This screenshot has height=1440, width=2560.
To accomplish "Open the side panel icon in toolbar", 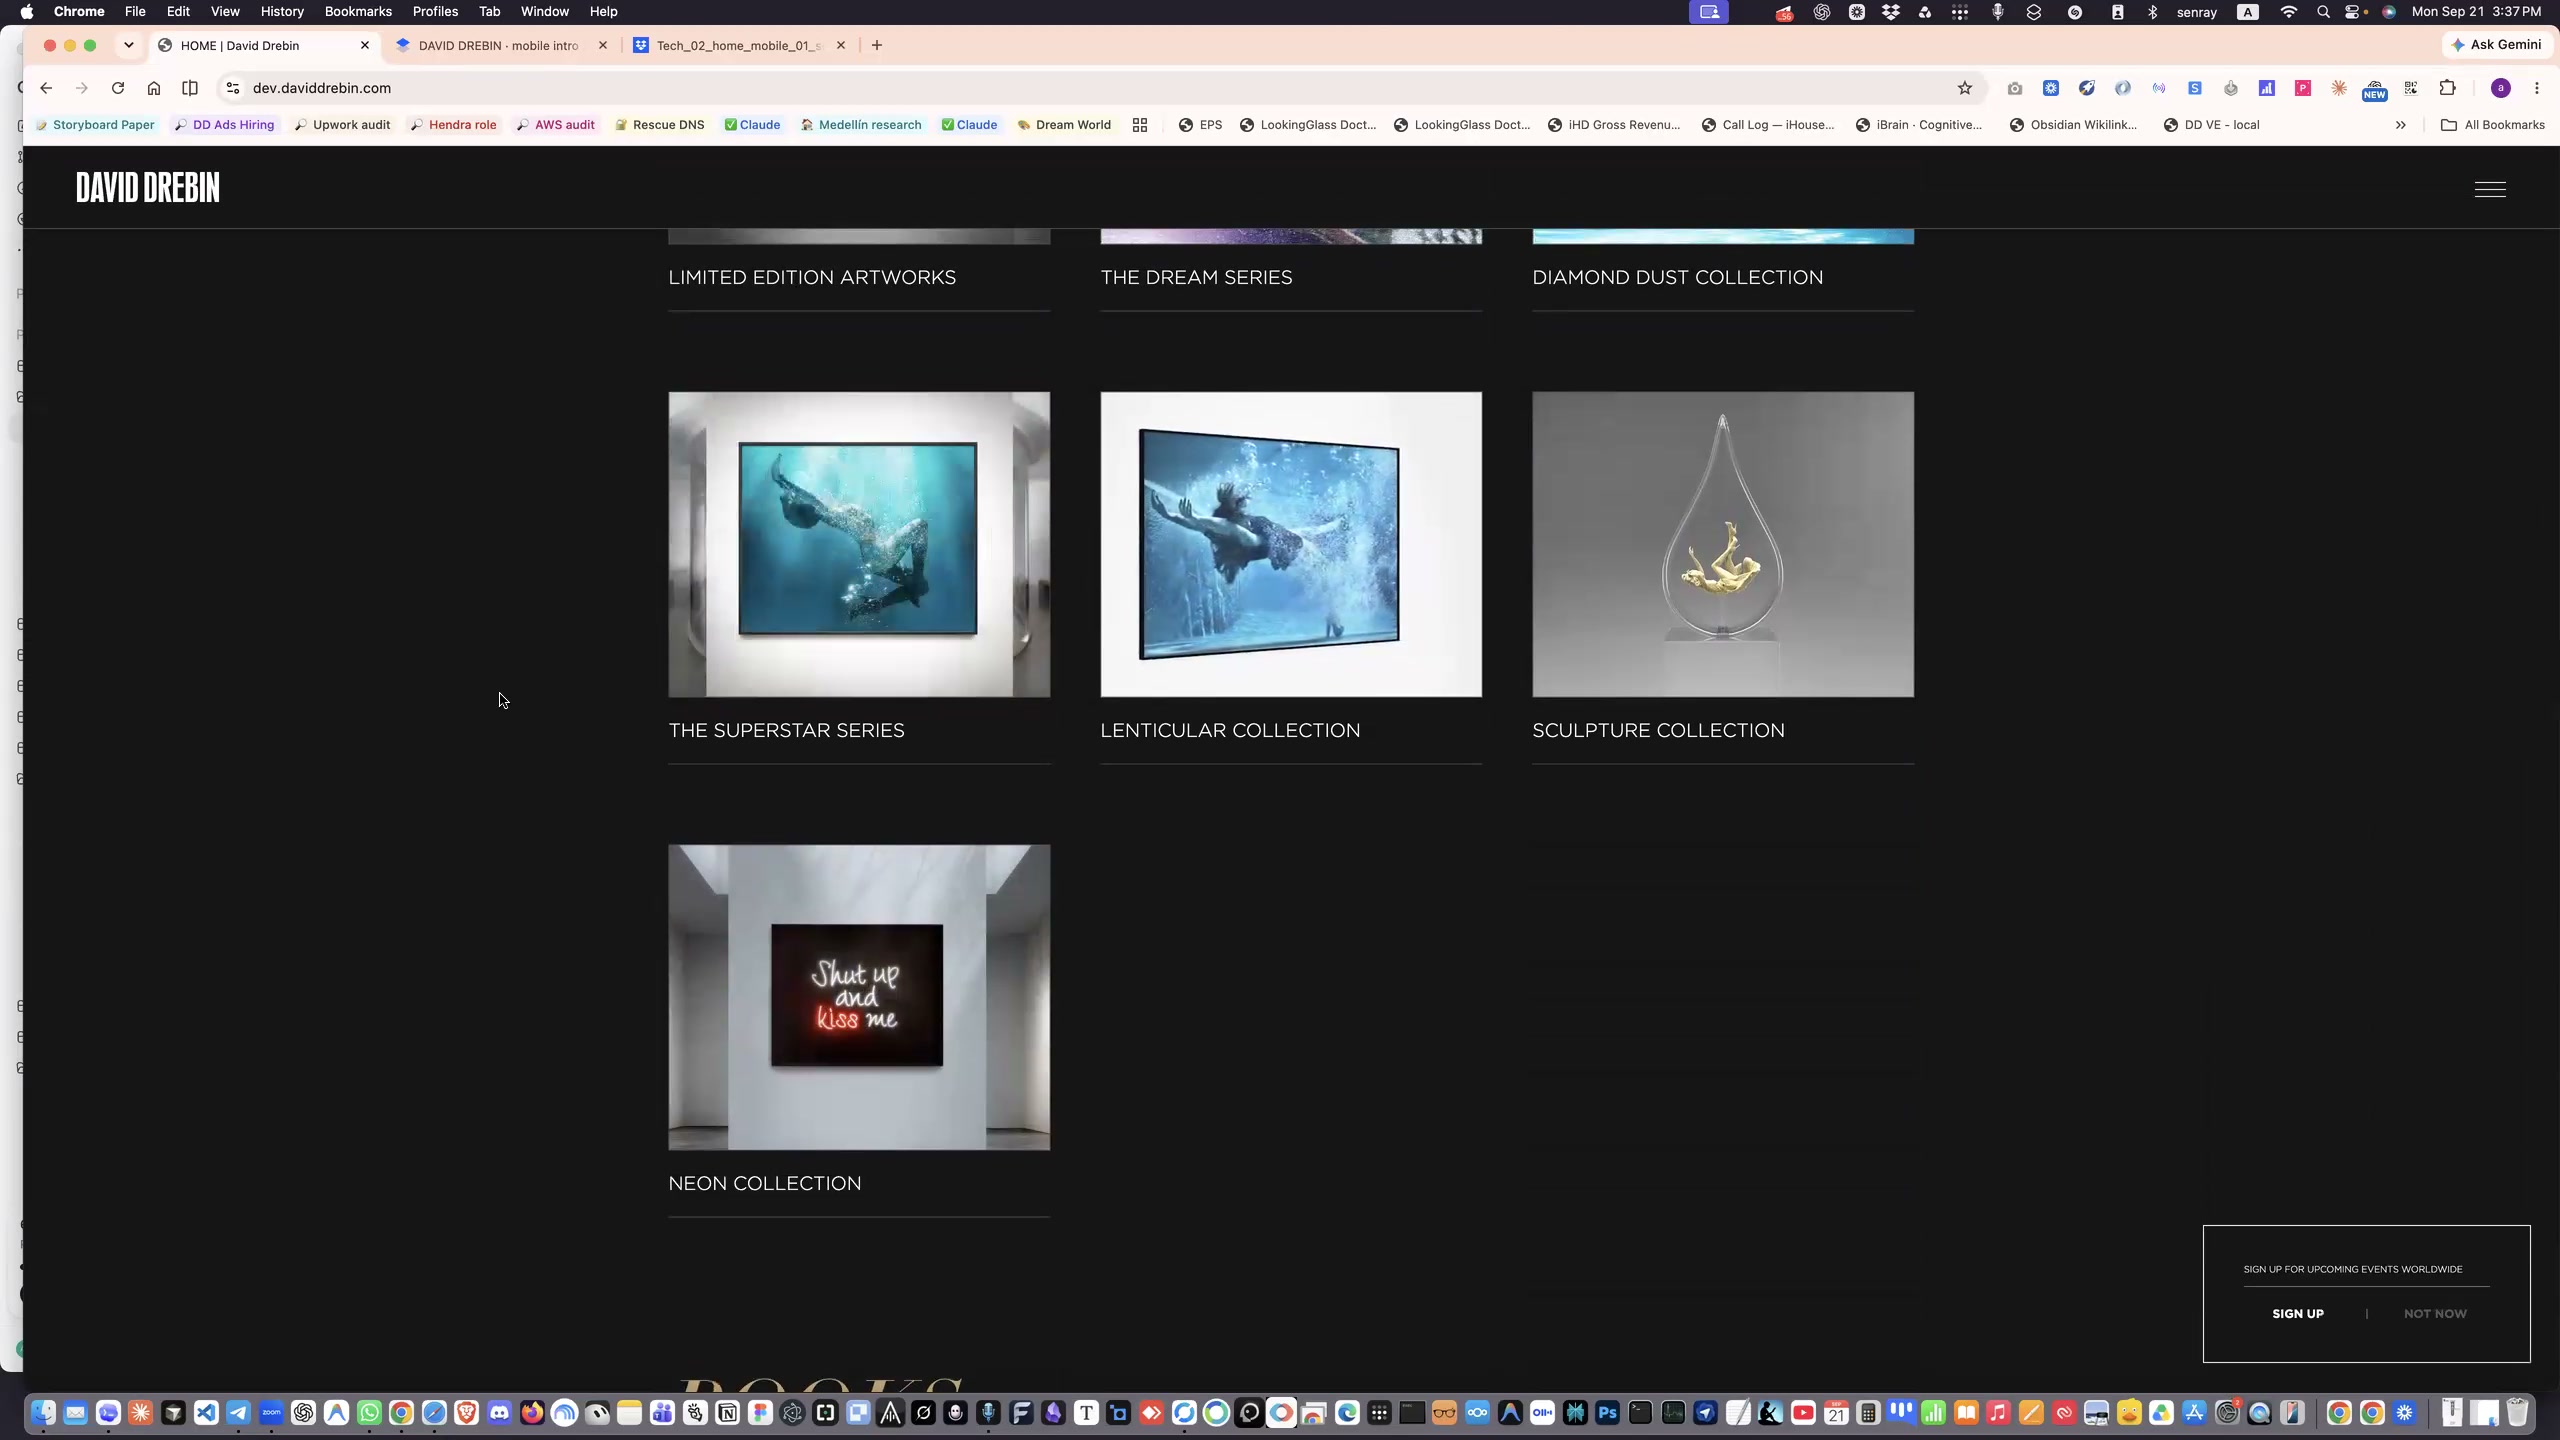I will tap(190, 88).
